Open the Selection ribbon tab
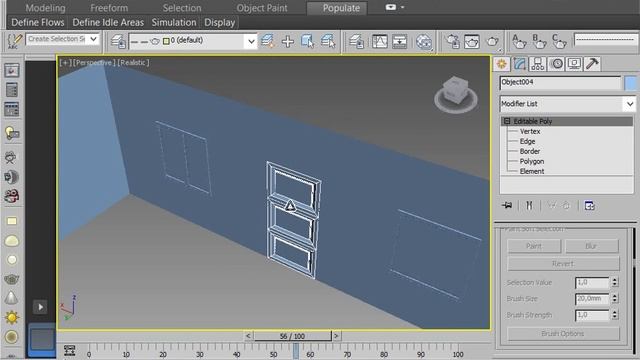Viewport: 640px width, 360px height. 182,8
